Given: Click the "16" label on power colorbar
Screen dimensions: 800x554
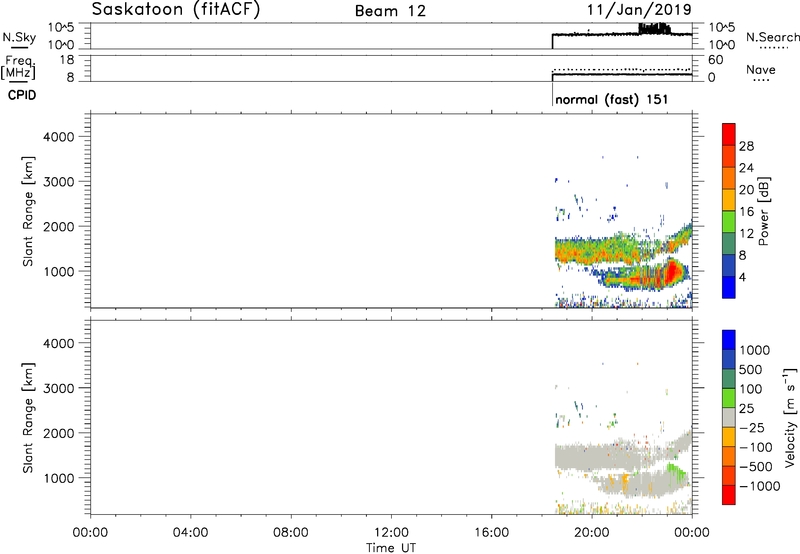Looking at the screenshot, I should pos(746,211).
